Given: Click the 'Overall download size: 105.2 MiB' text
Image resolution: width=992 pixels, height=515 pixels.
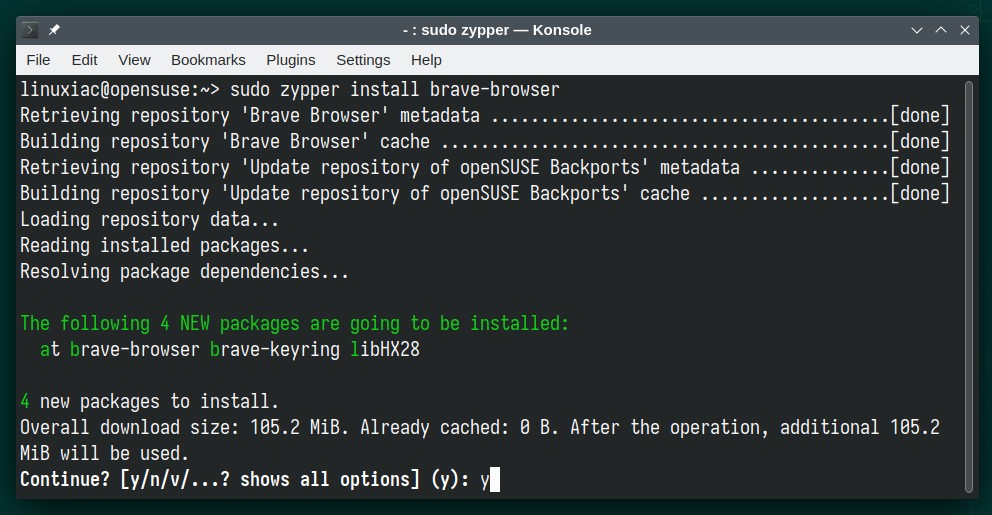Looking at the screenshot, I should point(184,427).
